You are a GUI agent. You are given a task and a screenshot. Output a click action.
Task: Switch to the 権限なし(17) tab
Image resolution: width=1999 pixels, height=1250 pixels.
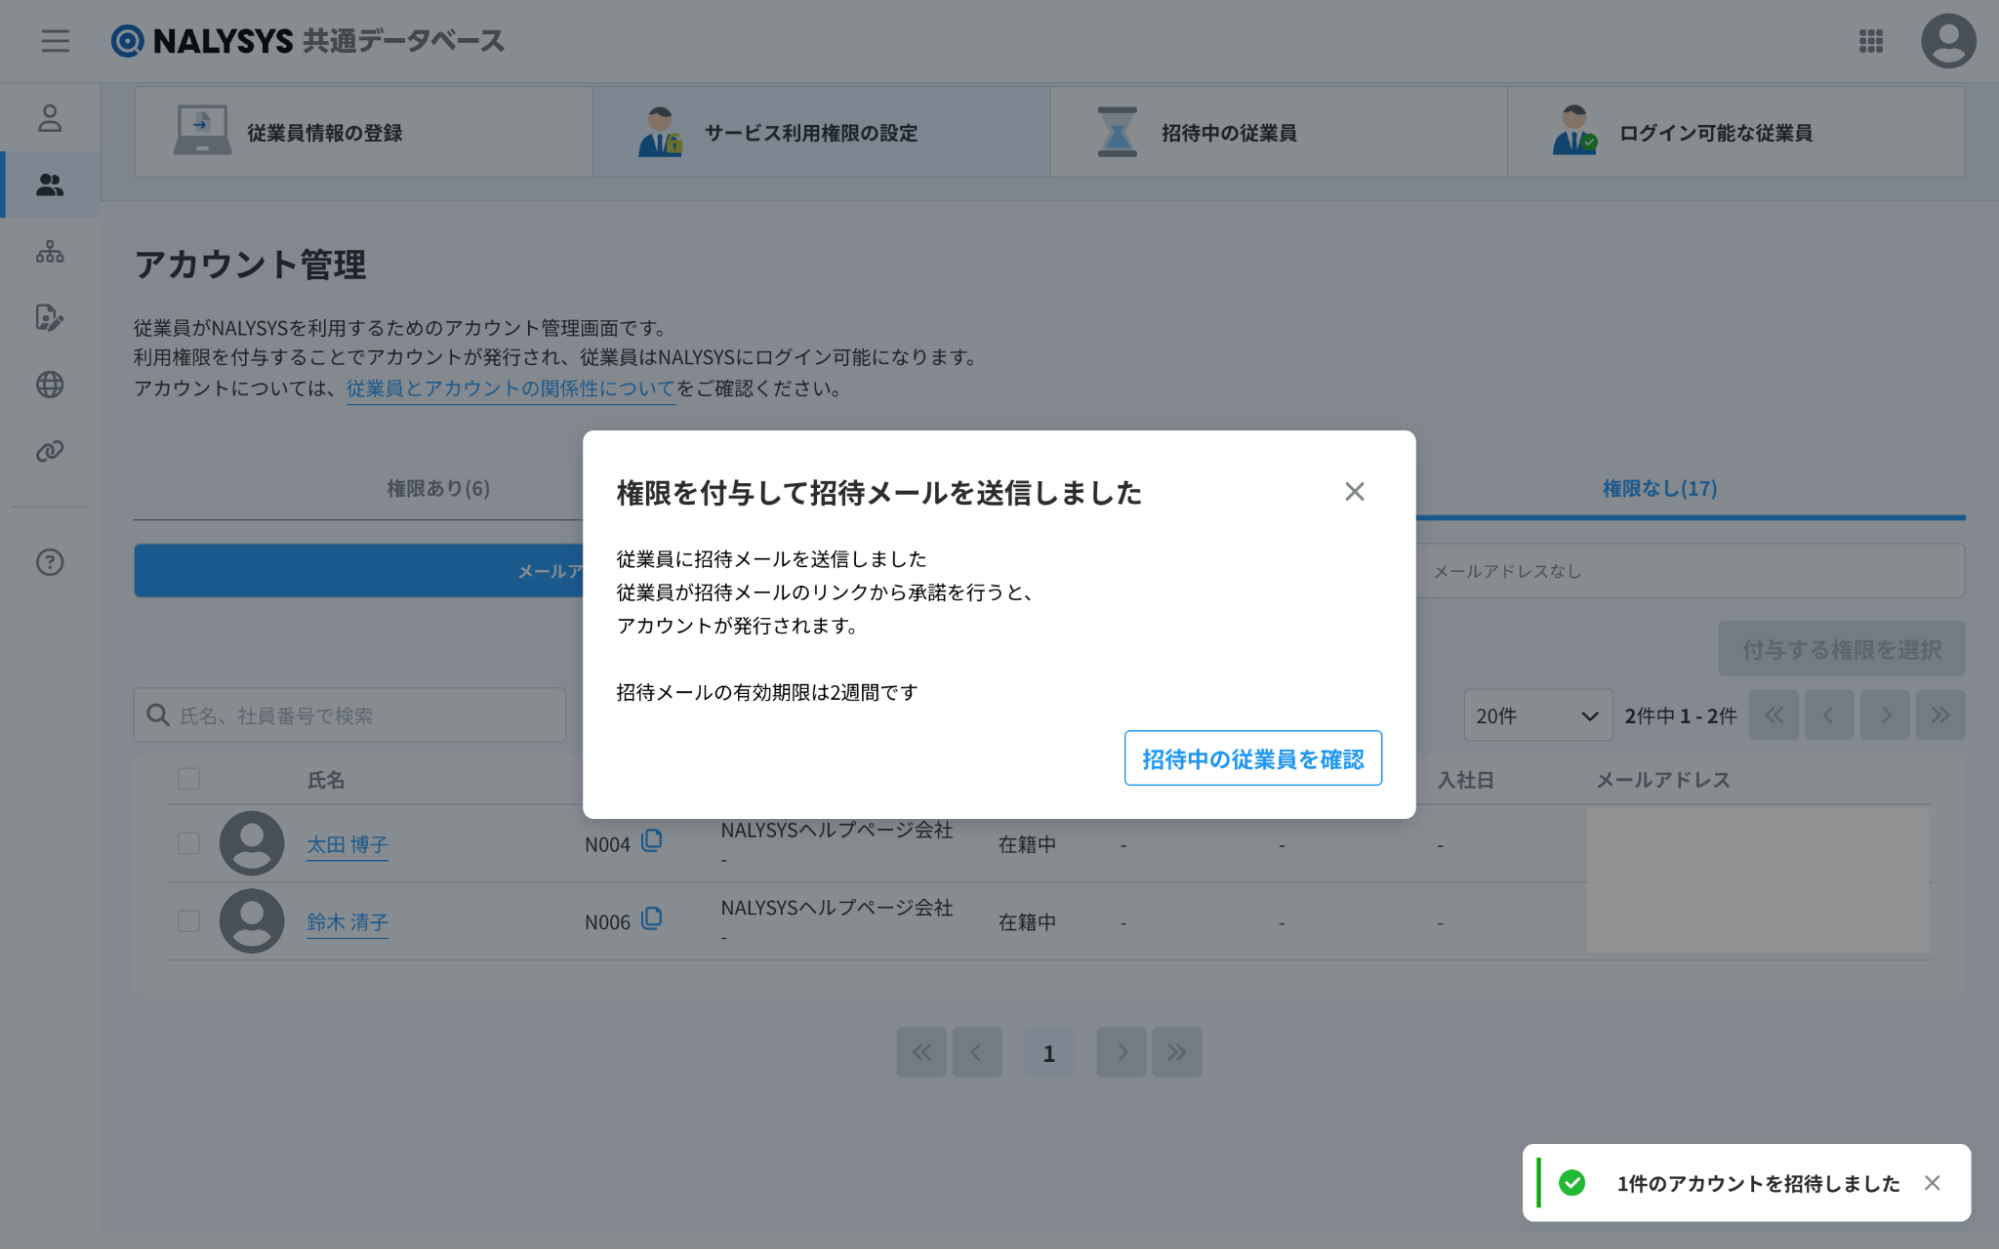[1659, 489]
